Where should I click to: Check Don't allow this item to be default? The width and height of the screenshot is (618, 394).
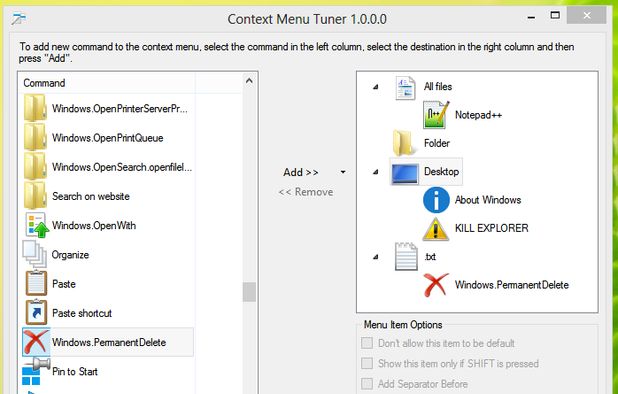coord(367,343)
